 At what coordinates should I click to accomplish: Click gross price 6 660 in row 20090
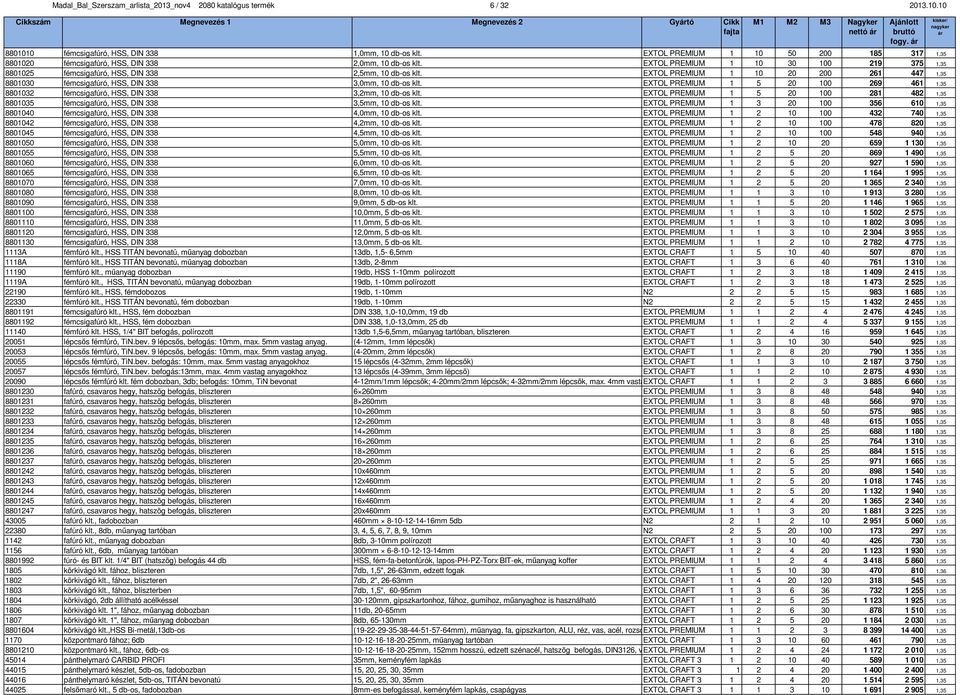913,381
